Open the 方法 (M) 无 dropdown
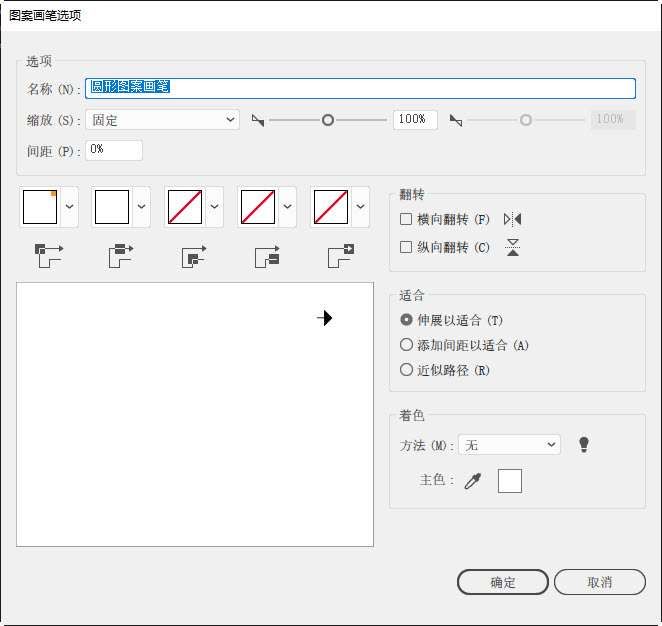The height and width of the screenshot is (626, 662). tap(510, 445)
